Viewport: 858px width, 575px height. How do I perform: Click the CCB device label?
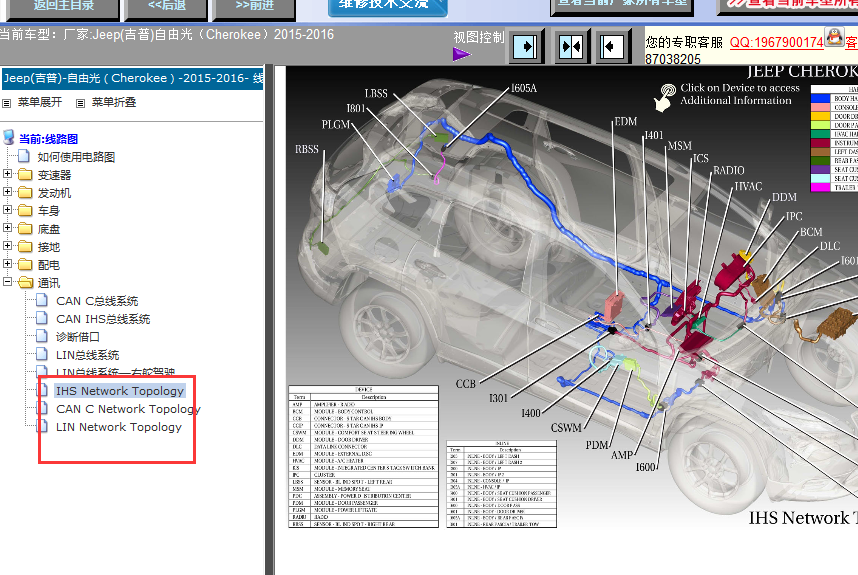point(466,384)
